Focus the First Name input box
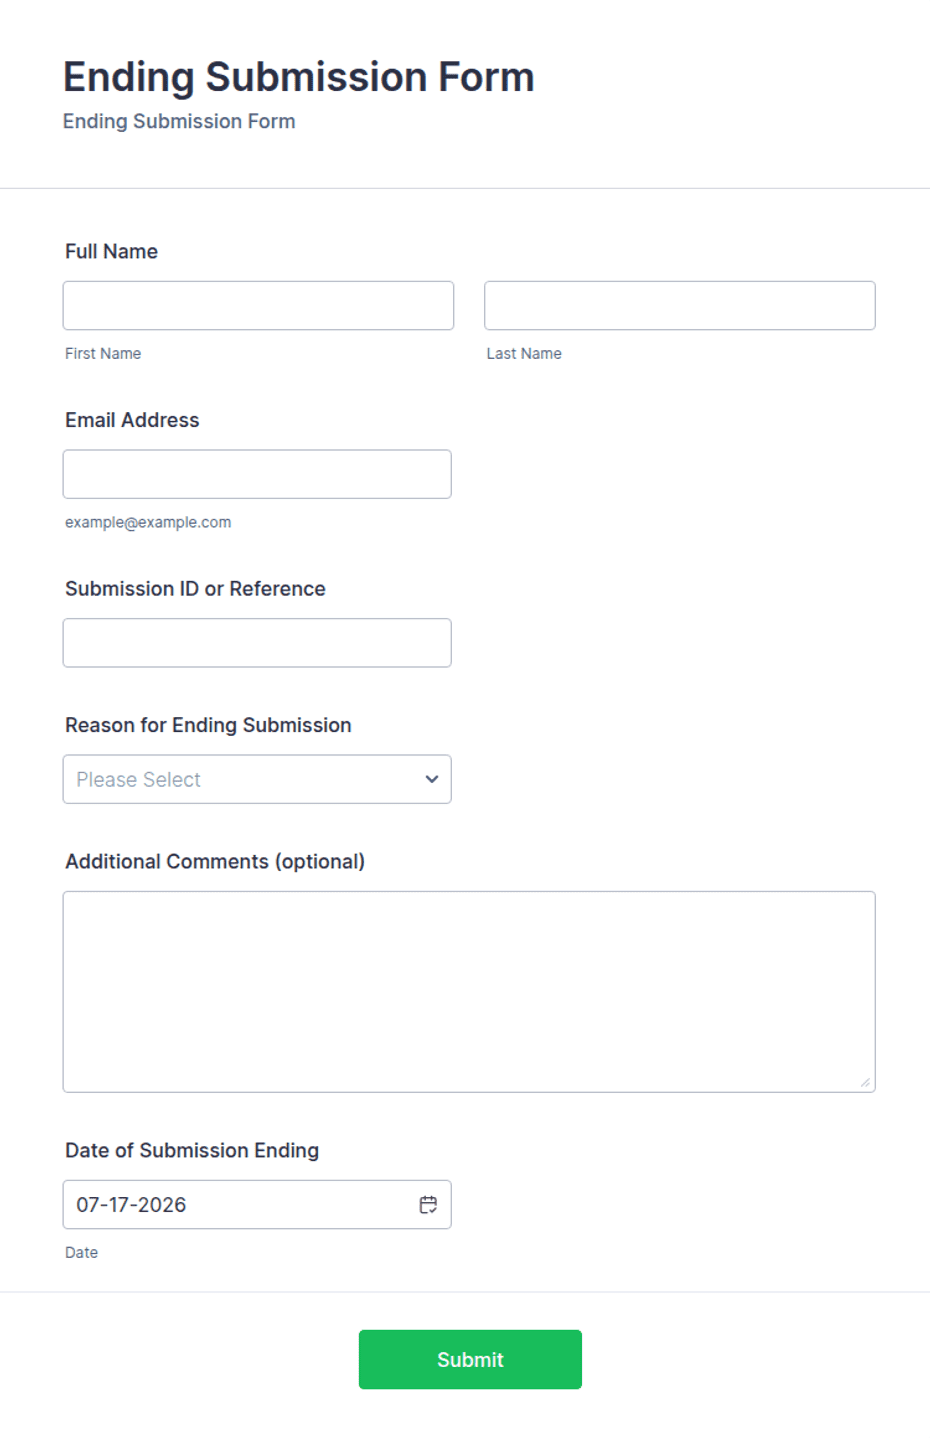The height and width of the screenshot is (1438, 930). [258, 305]
